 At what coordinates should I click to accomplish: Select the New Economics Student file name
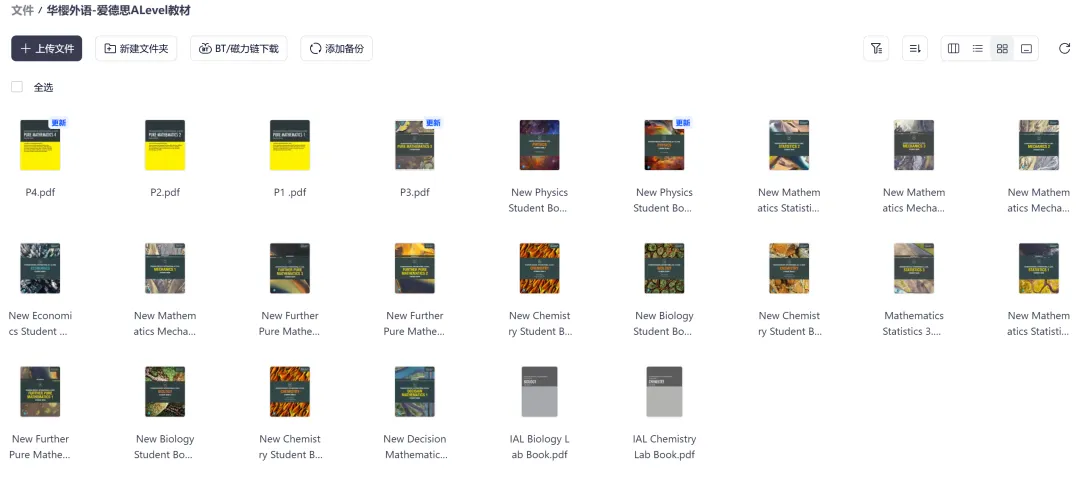40,323
